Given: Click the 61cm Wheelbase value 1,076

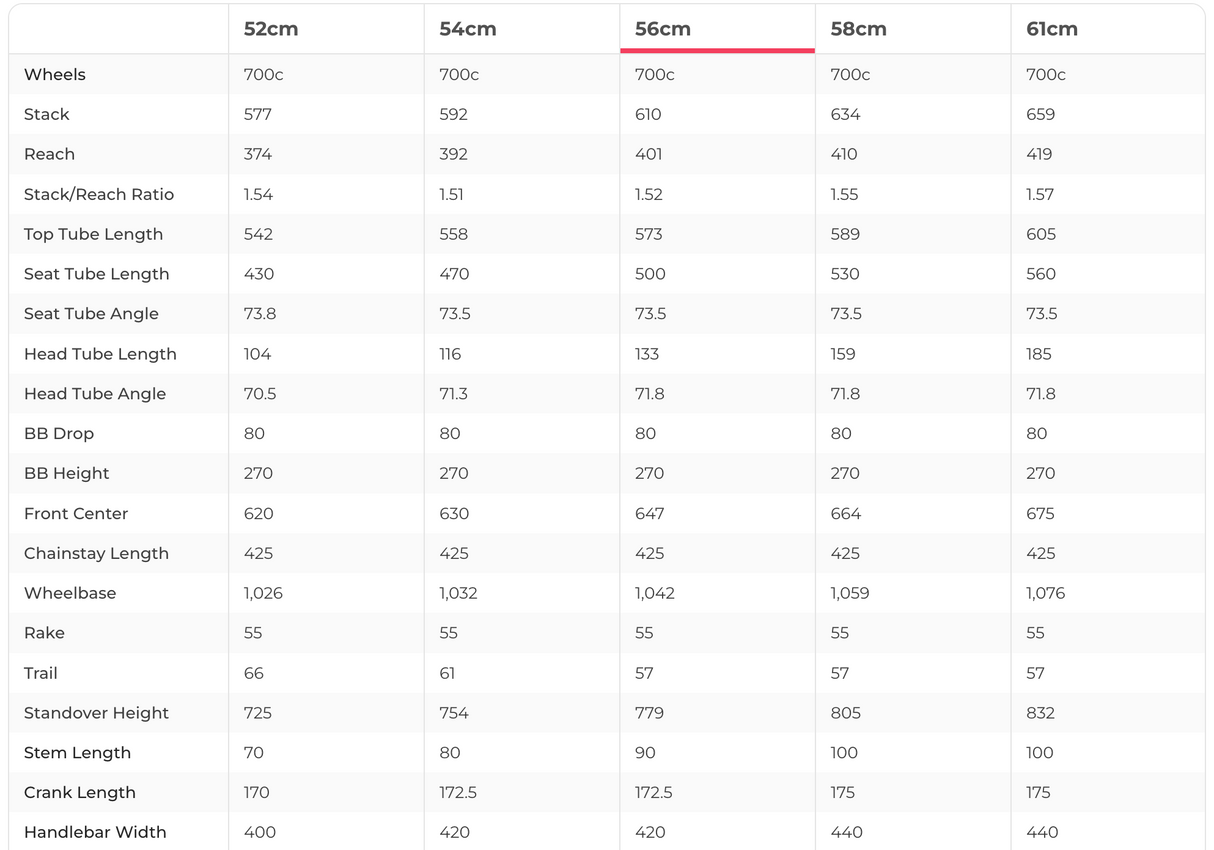Looking at the screenshot, I should (1045, 593).
